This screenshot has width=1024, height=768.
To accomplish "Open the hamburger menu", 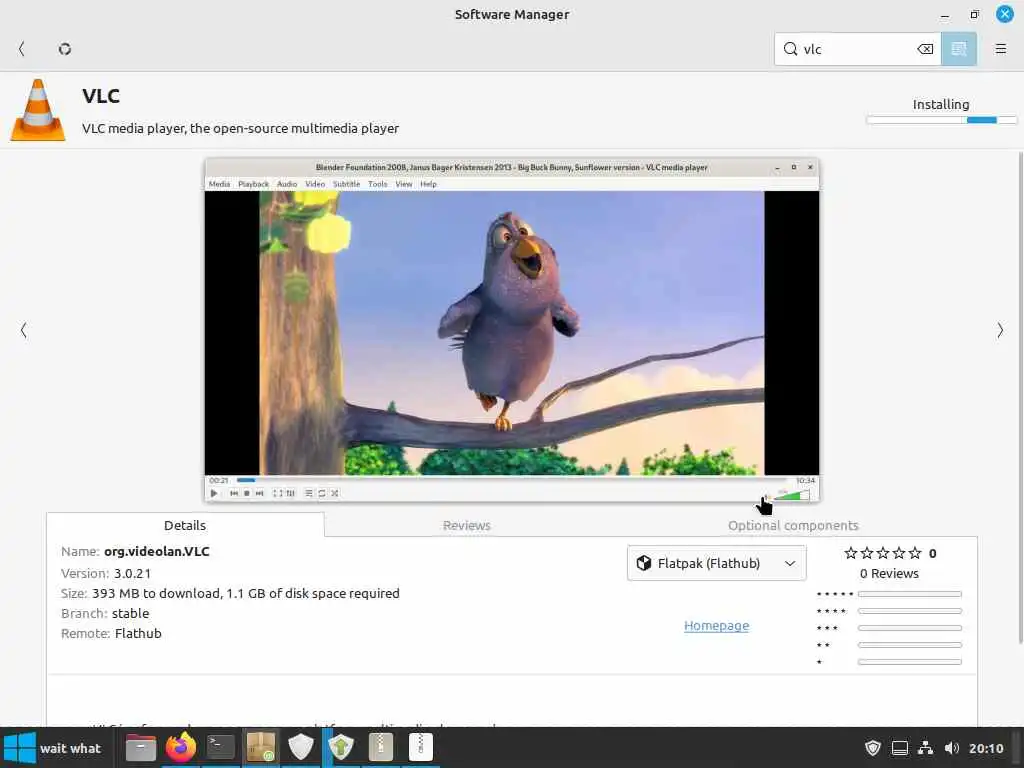I will tap(1000, 49).
